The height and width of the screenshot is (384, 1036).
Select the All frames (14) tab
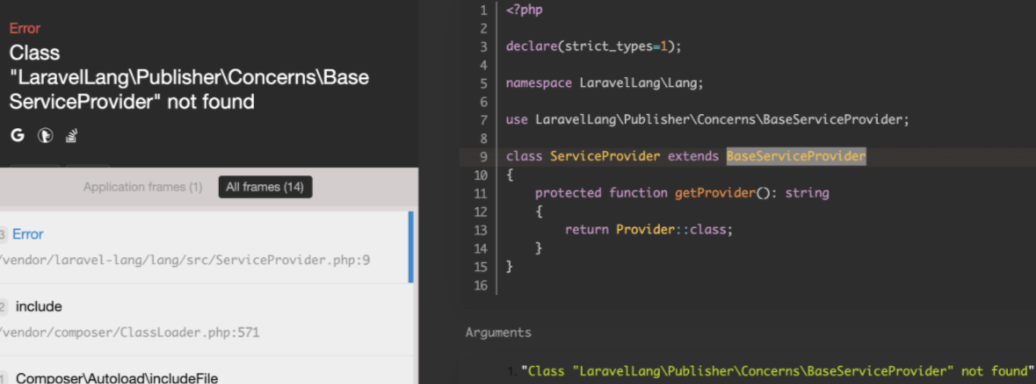tap(265, 187)
